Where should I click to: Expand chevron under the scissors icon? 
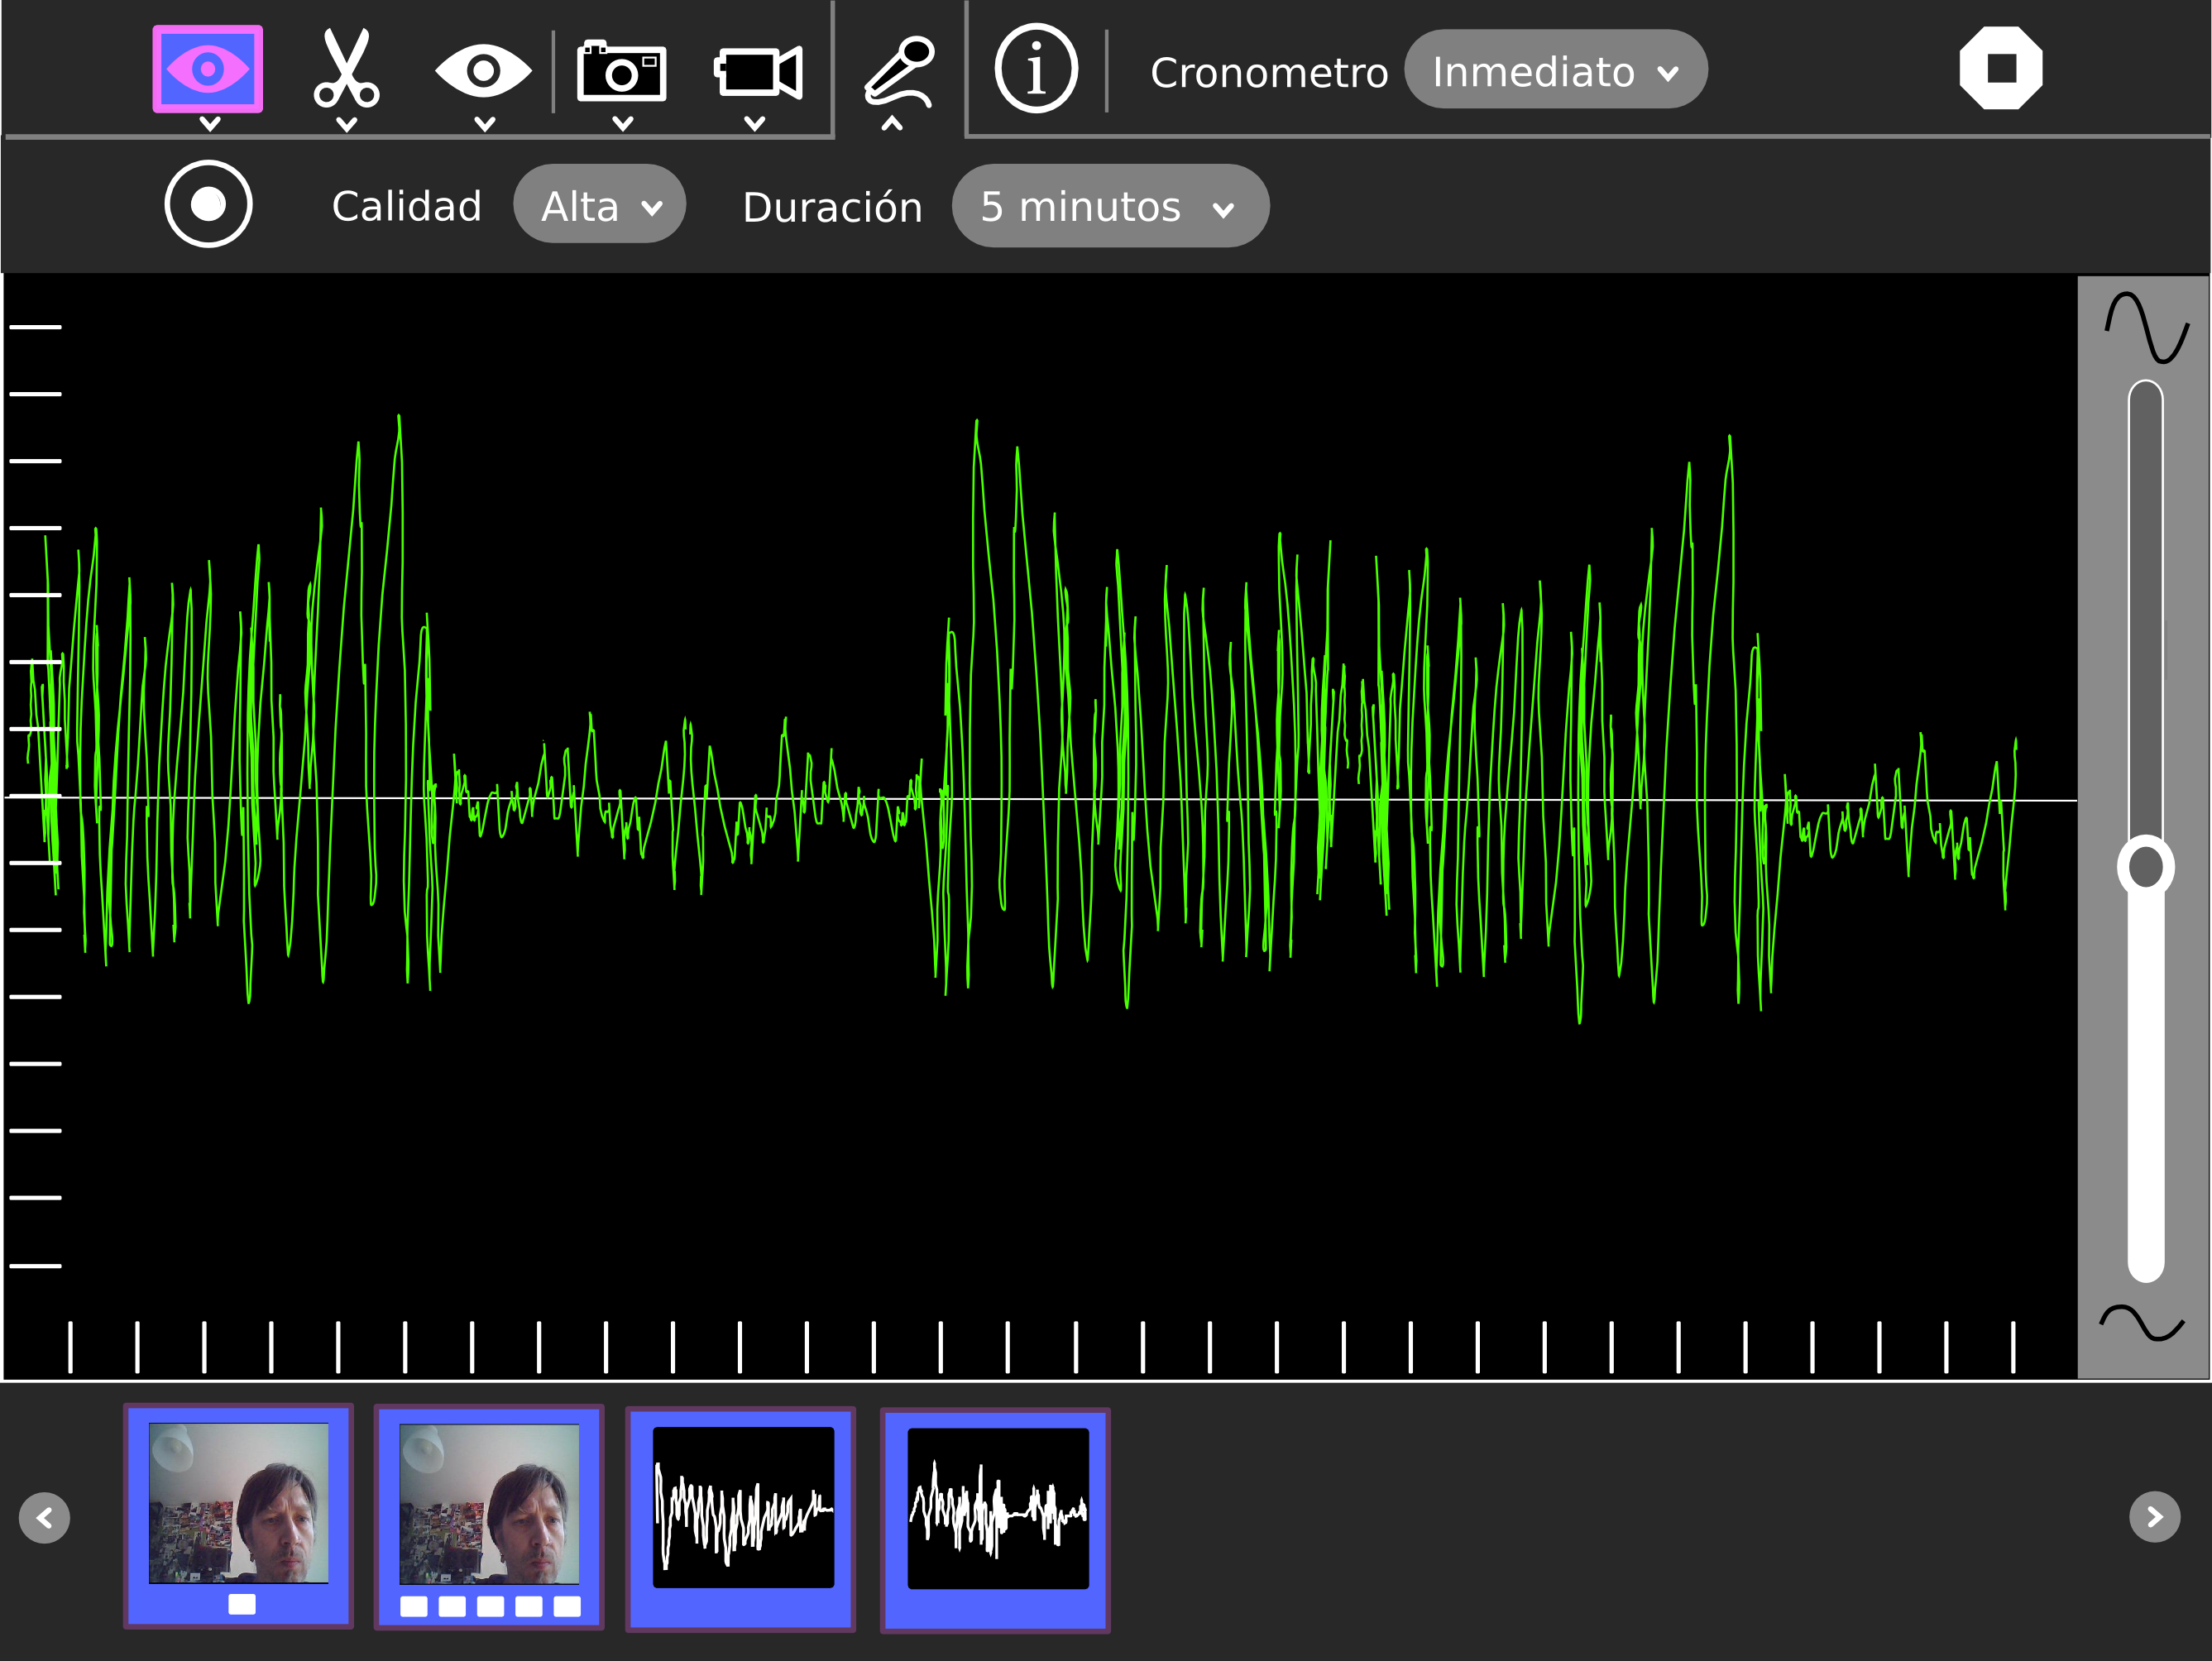point(346,124)
